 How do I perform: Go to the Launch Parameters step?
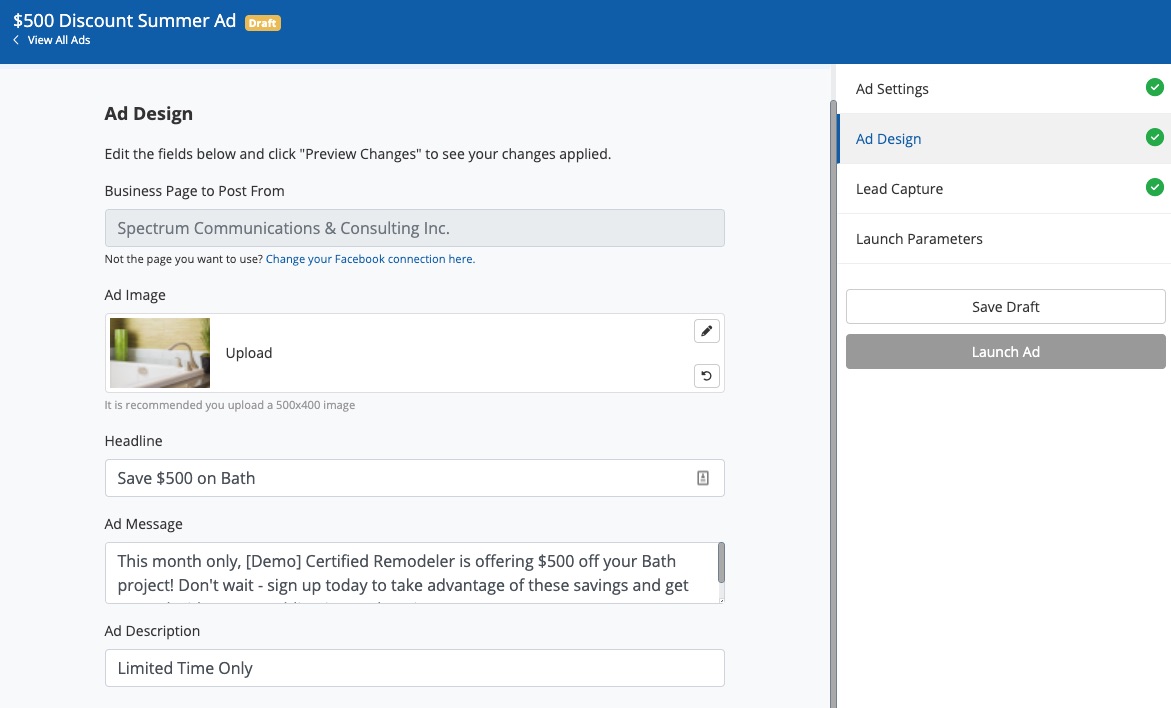pyautogui.click(x=919, y=239)
